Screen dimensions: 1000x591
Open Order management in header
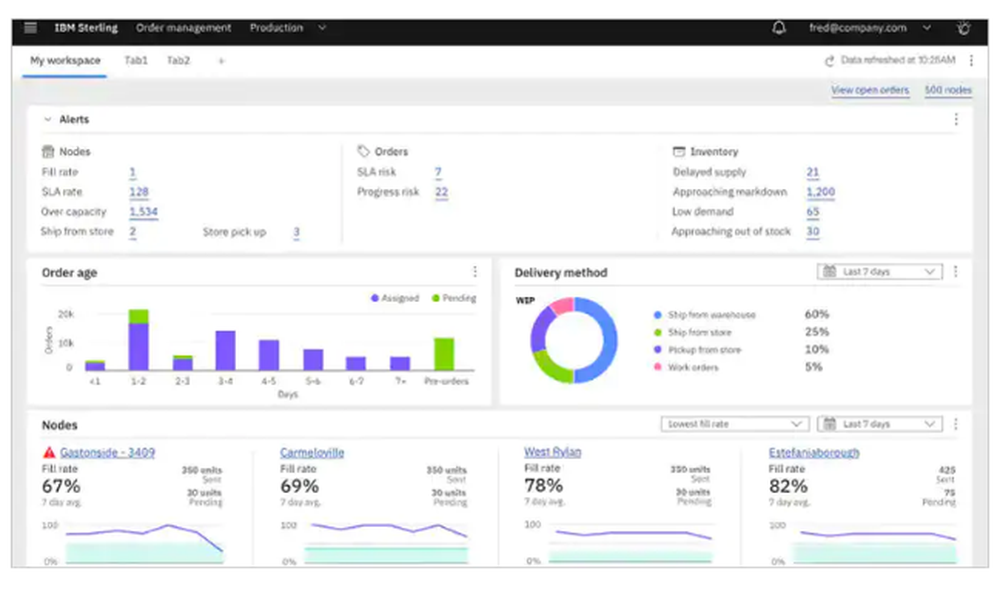pyautogui.click(x=184, y=28)
